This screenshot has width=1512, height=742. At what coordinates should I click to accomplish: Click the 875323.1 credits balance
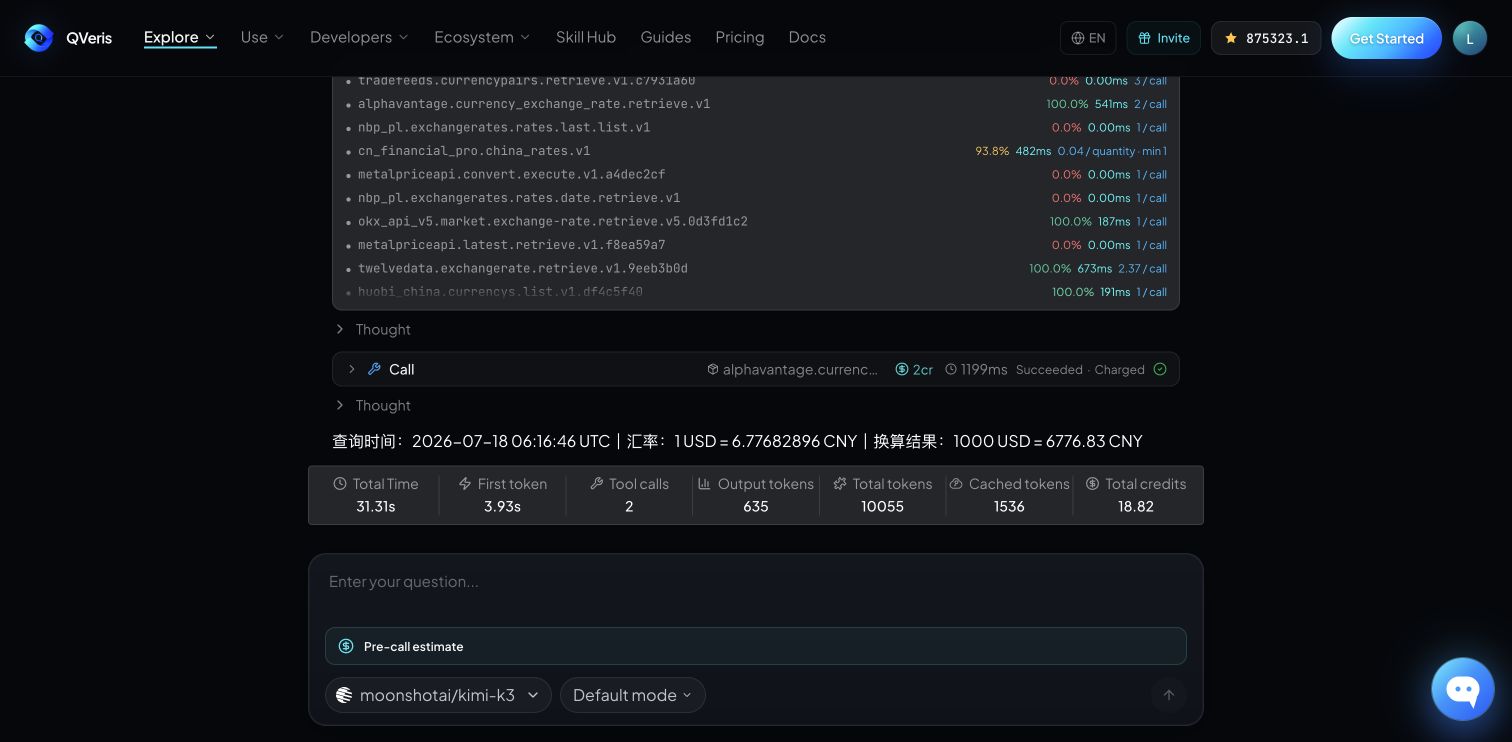coord(1266,38)
